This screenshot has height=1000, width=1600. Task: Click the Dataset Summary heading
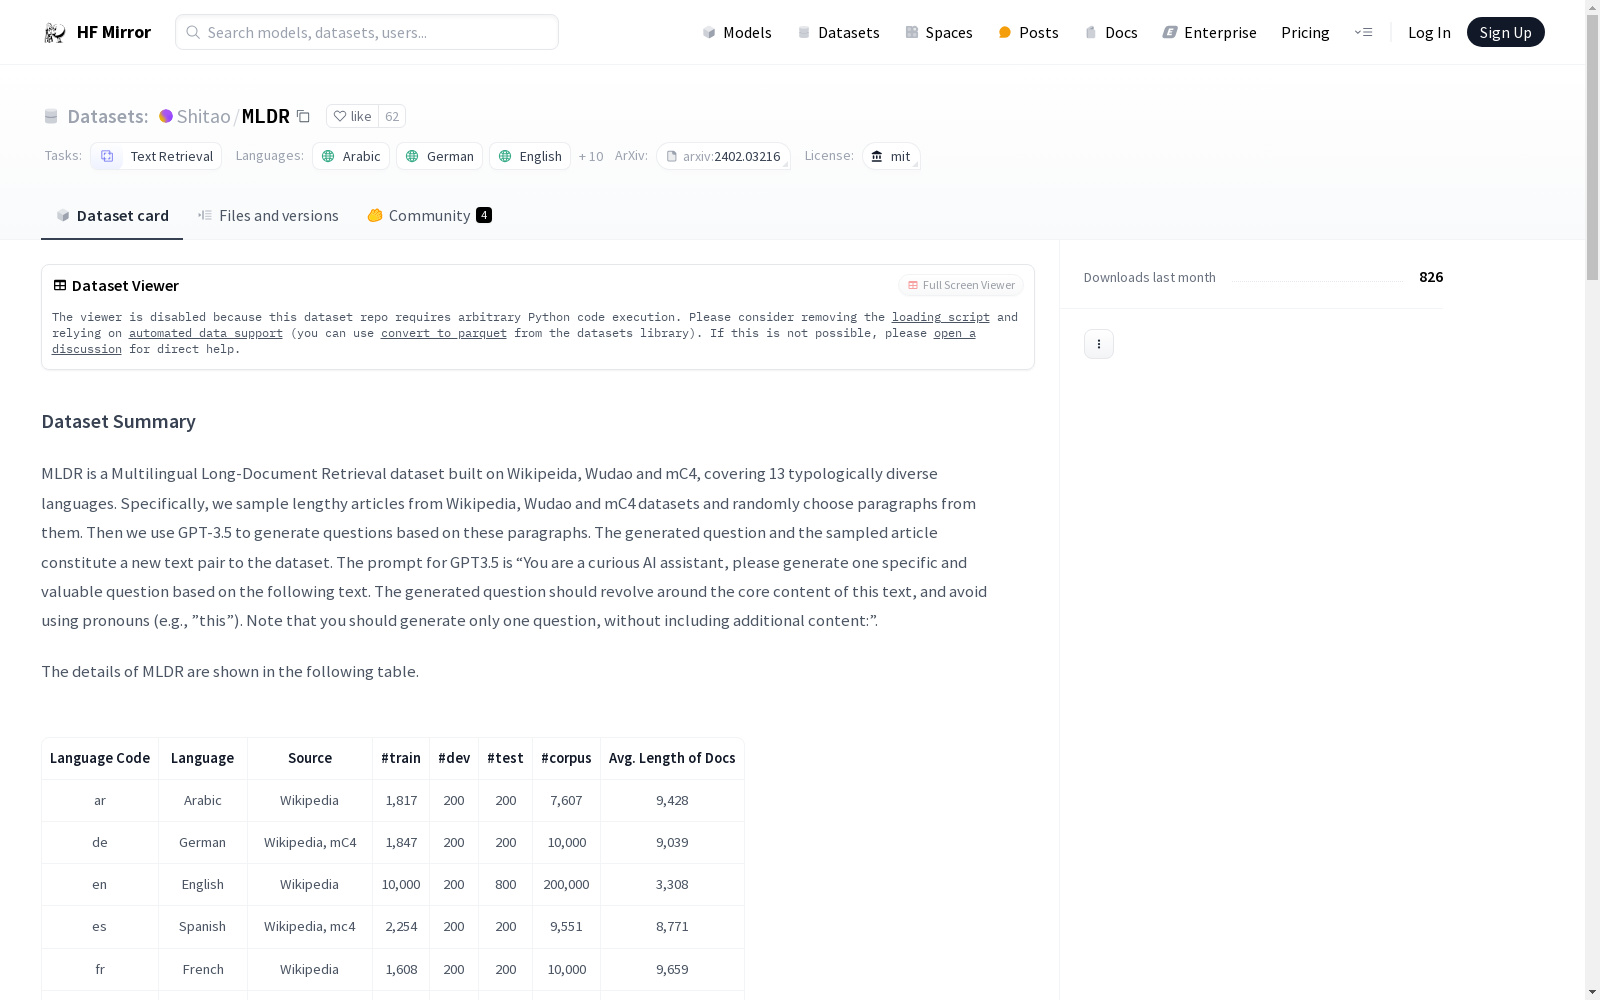(x=118, y=421)
